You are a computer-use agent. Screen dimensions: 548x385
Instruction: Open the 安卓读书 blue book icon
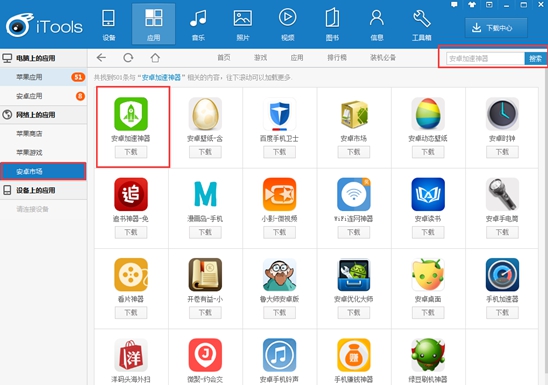[428, 194]
